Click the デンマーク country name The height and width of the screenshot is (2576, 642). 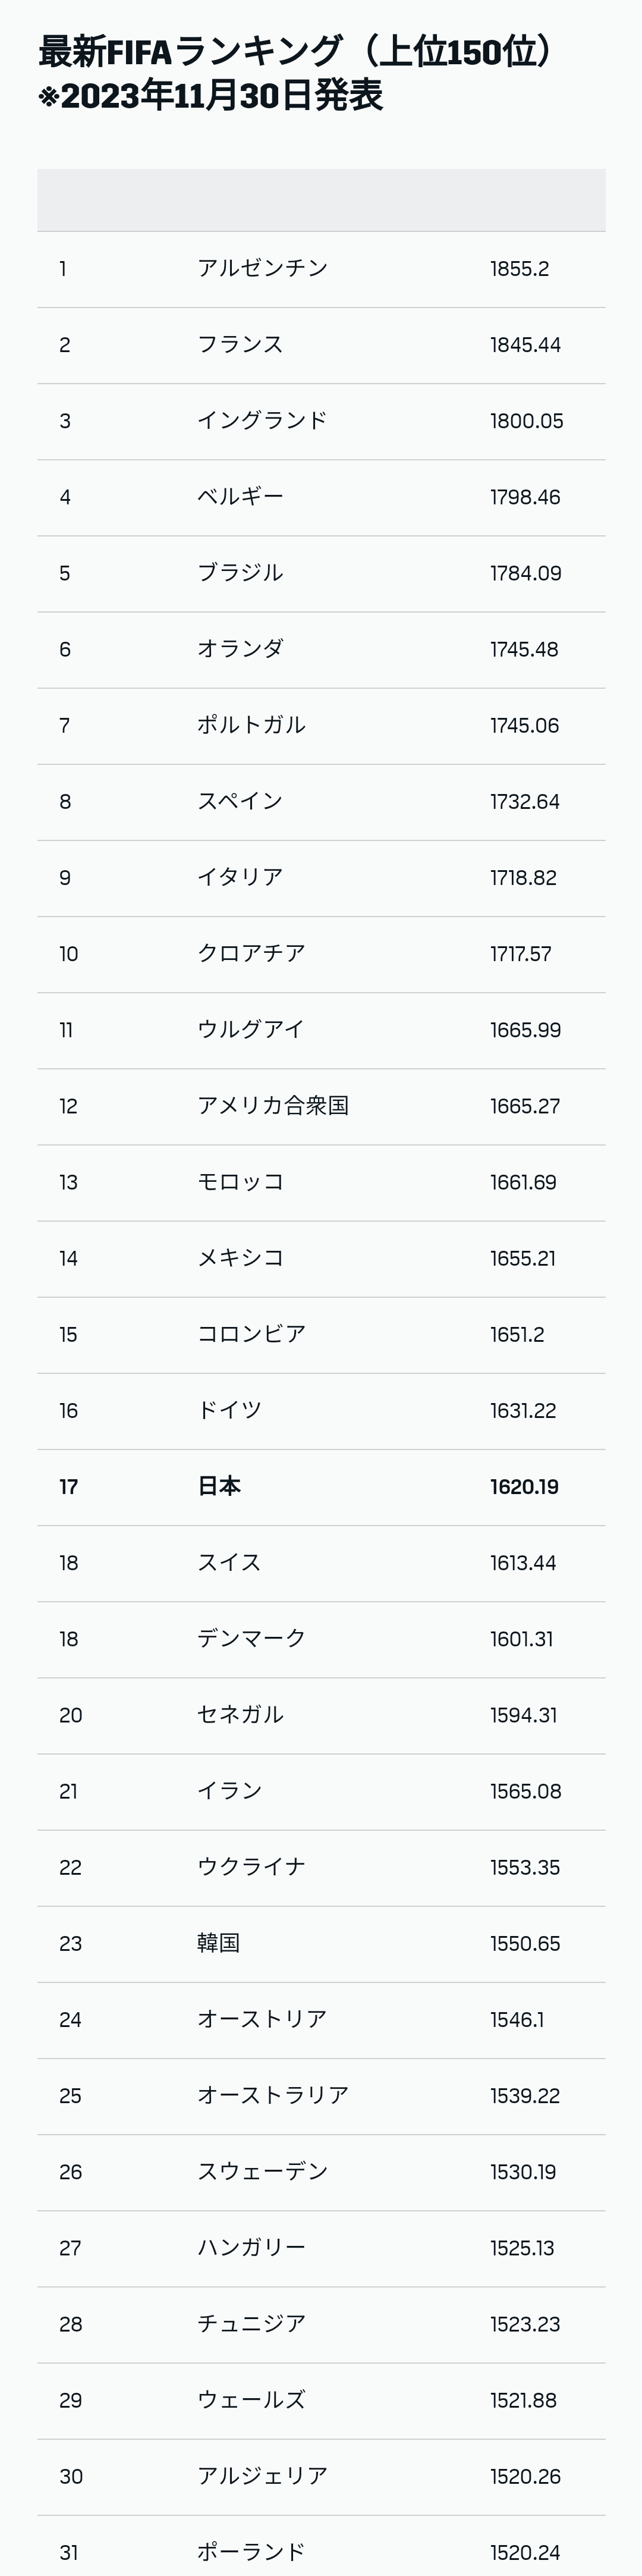pyautogui.click(x=251, y=1639)
